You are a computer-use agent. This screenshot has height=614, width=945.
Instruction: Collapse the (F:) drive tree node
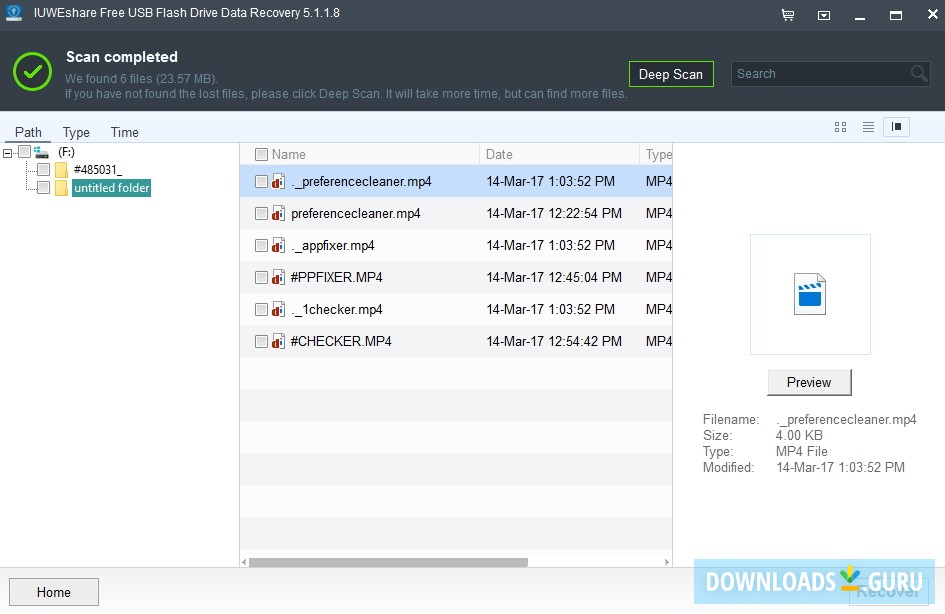pyautogui.click(x=7, y=151)
